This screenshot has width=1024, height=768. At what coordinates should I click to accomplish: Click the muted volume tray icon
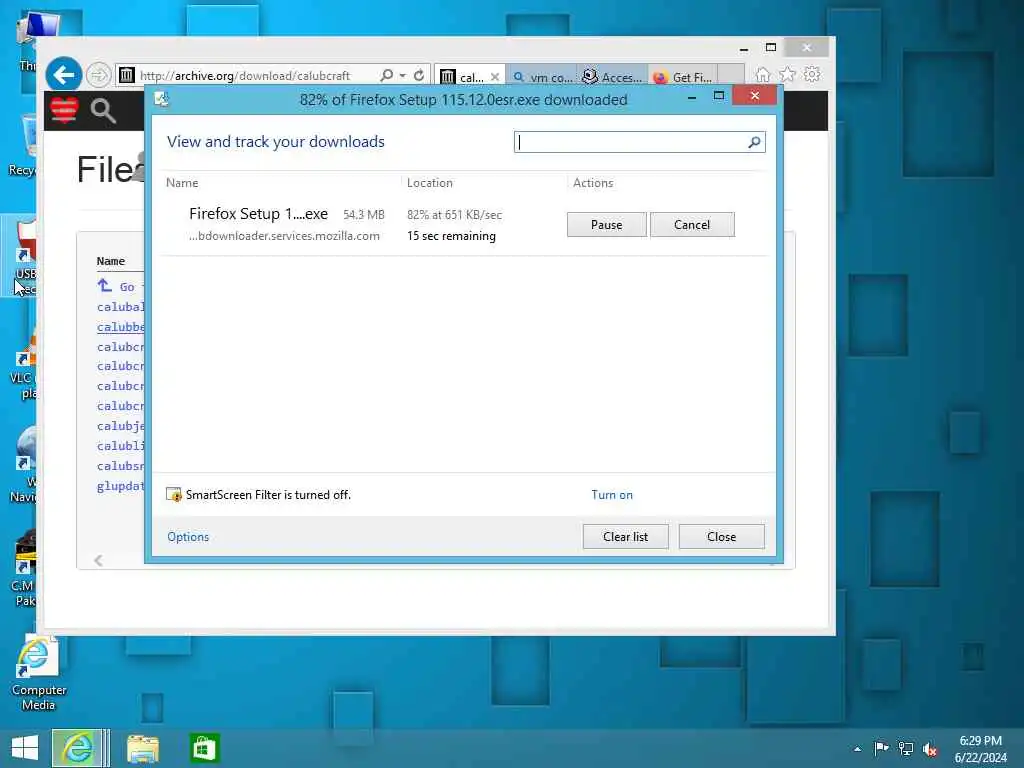click(931, 749)
